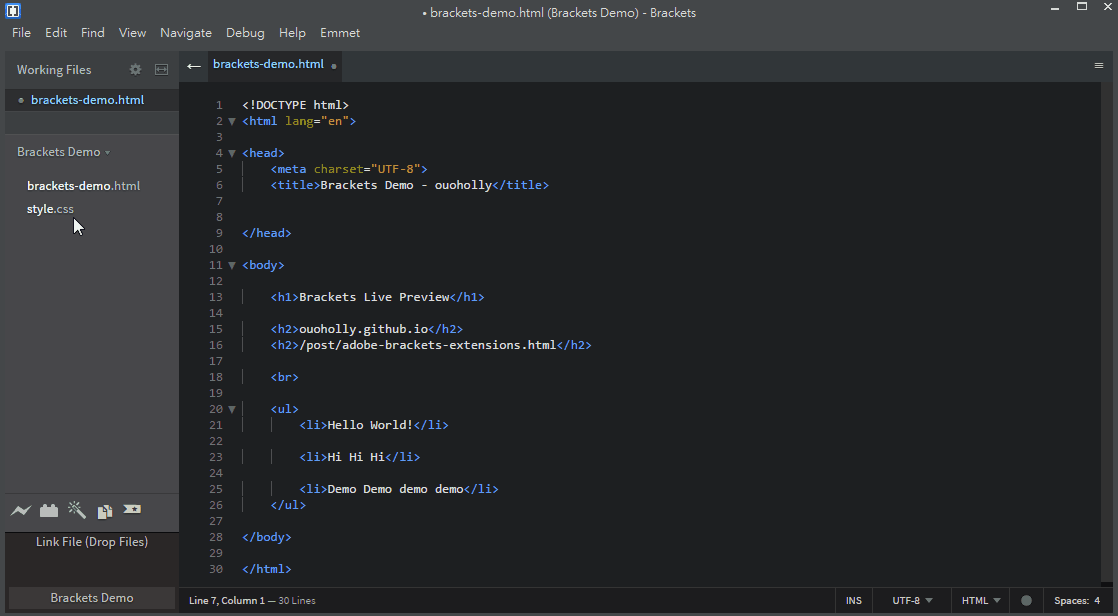The image size is (1118, 616).
Task: Open the UTF-8 encoding dropdown
Action: [x=911, y=601]
